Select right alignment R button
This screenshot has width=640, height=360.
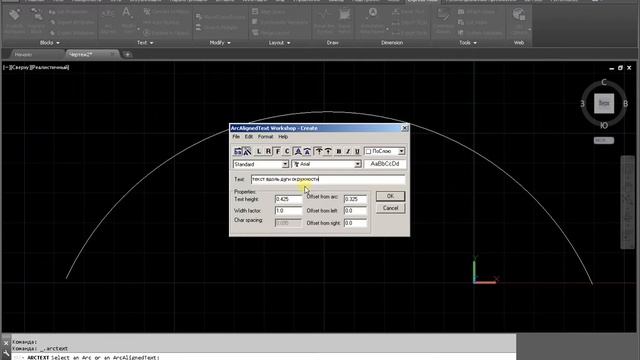(x=268, y=151)
